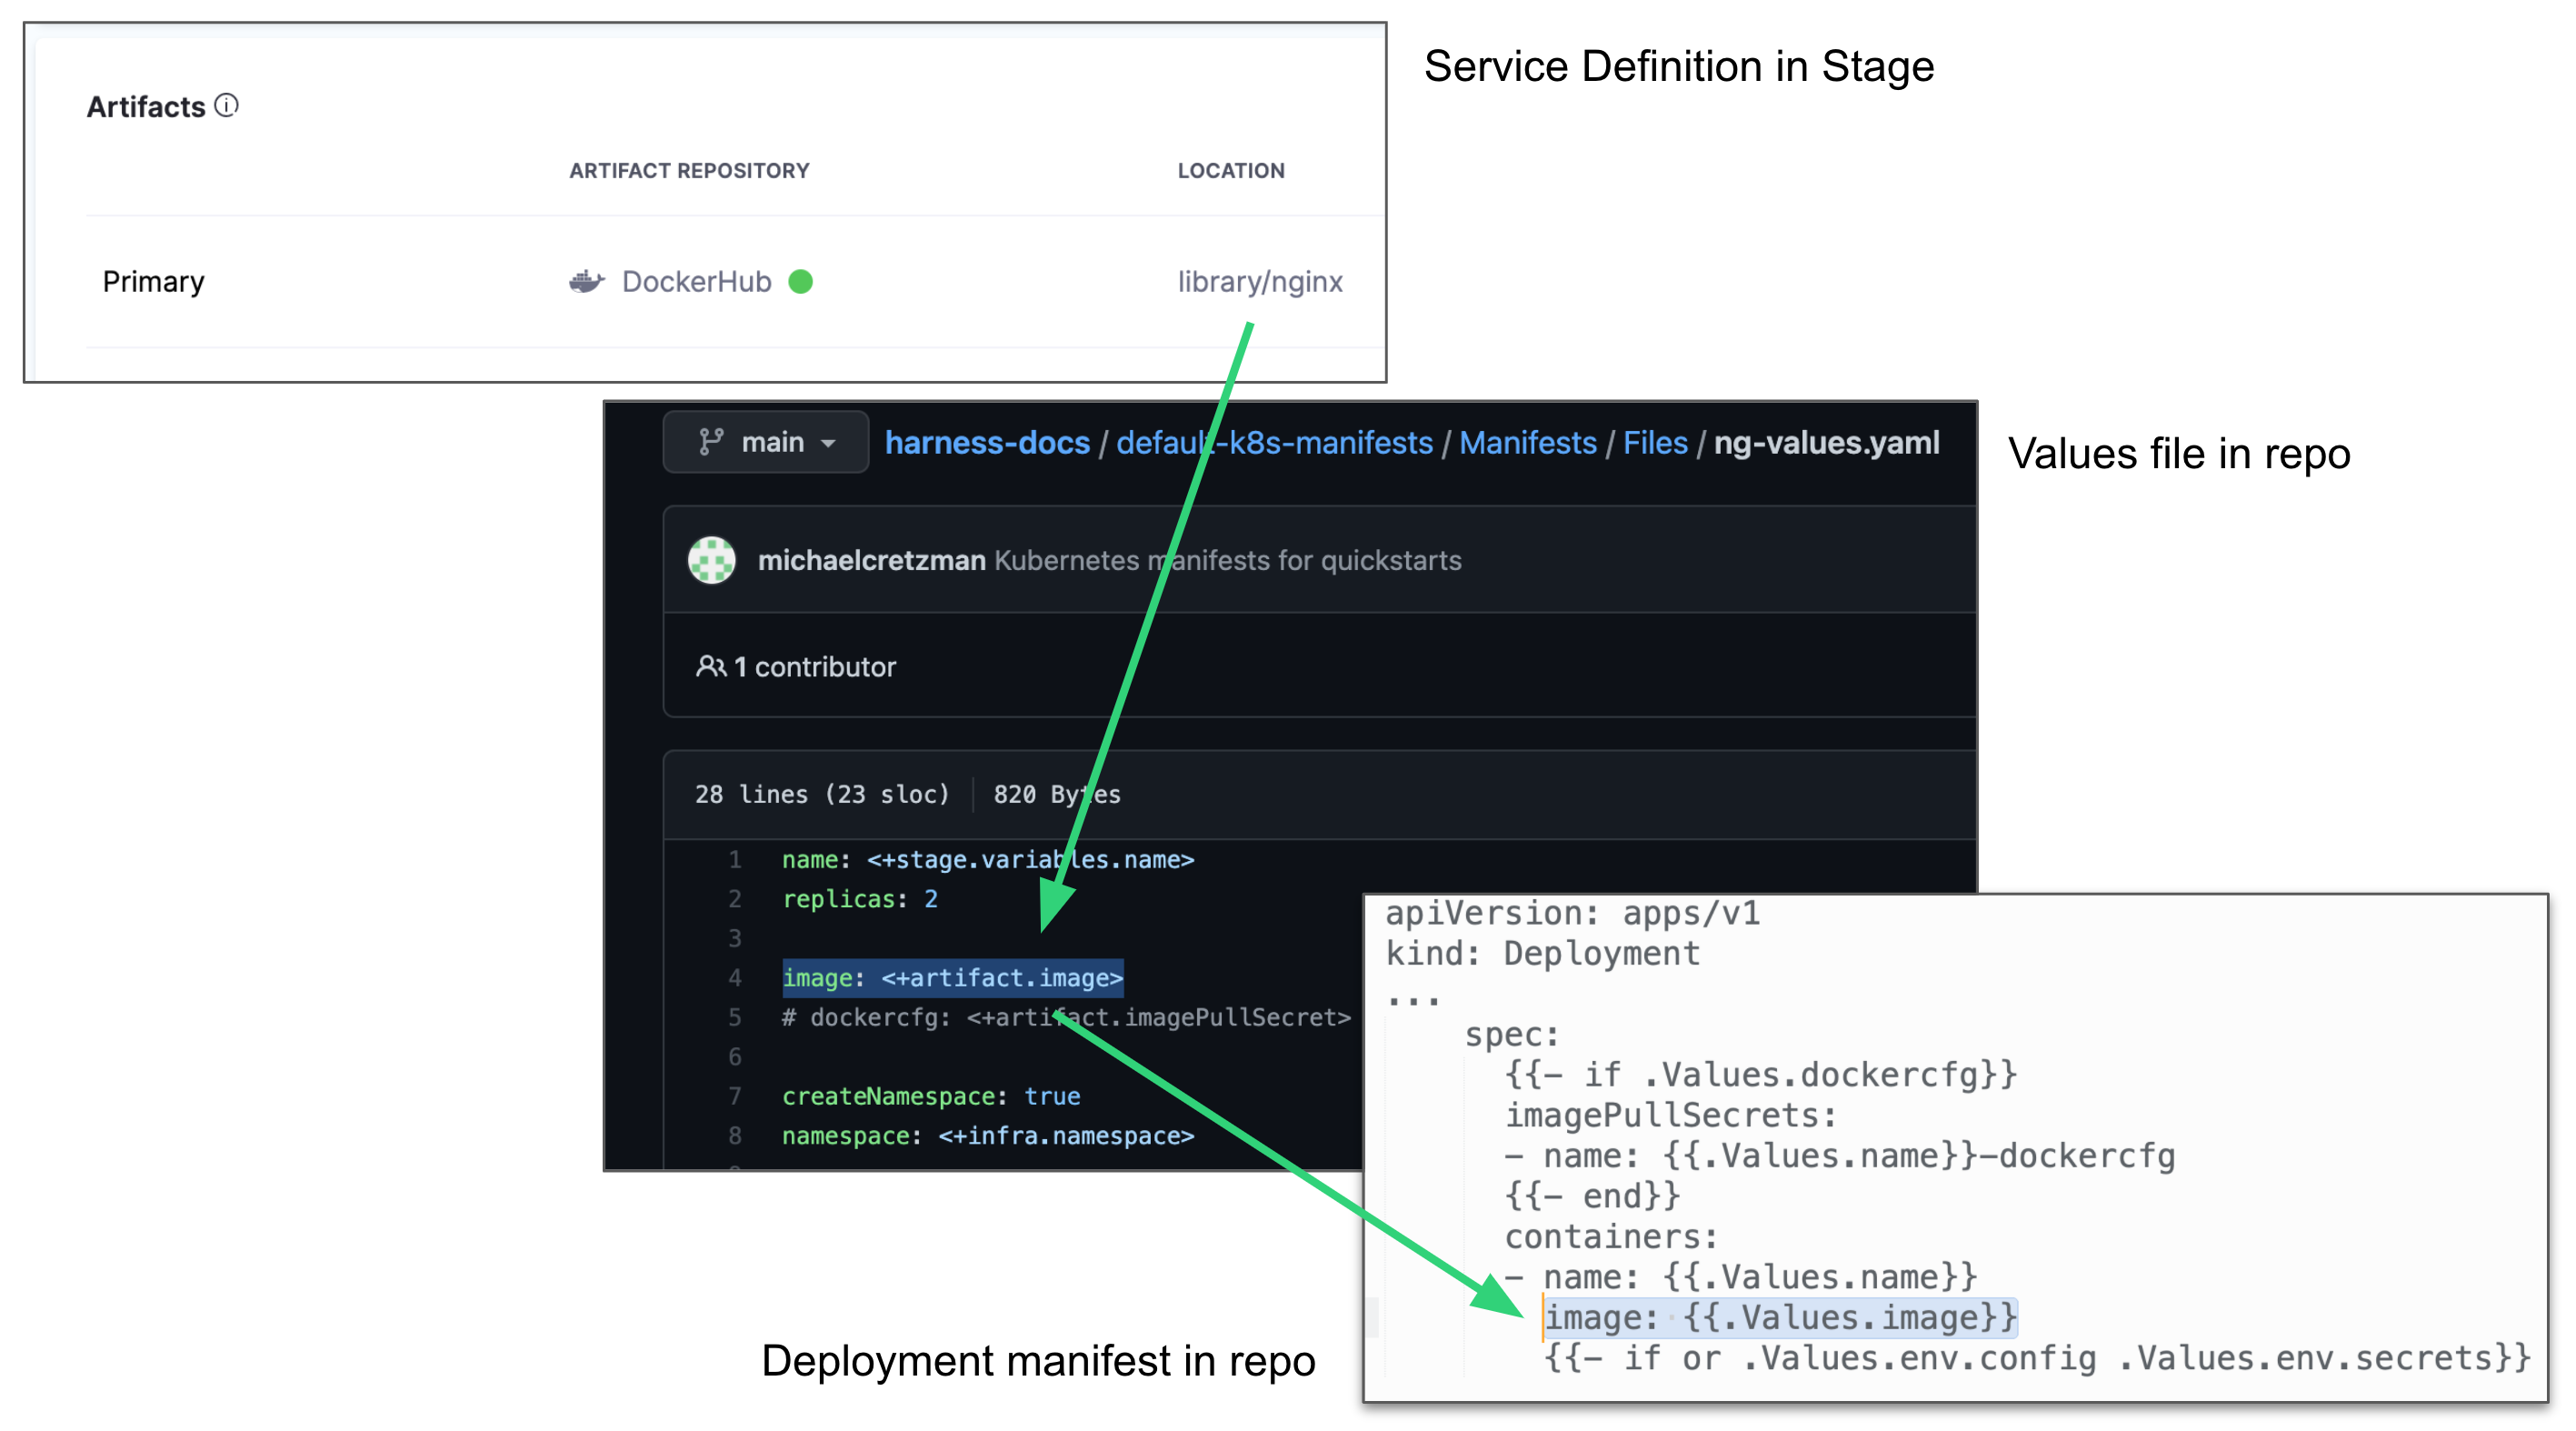Click the contributors people icon
Screen dimensions: 2576x1431
pos(711,666)
